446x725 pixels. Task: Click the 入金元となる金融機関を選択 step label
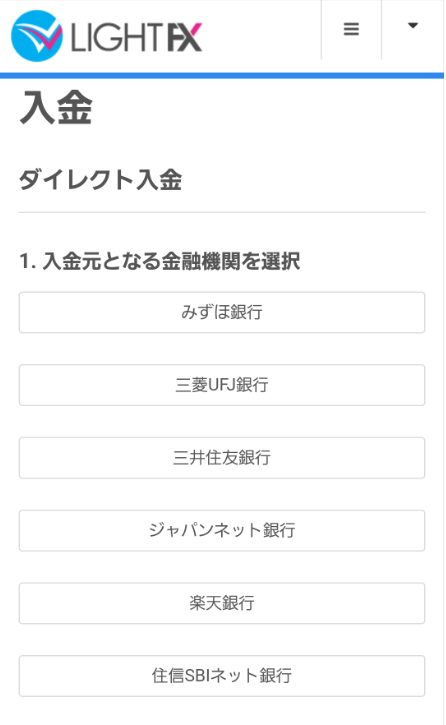(171, 261)
